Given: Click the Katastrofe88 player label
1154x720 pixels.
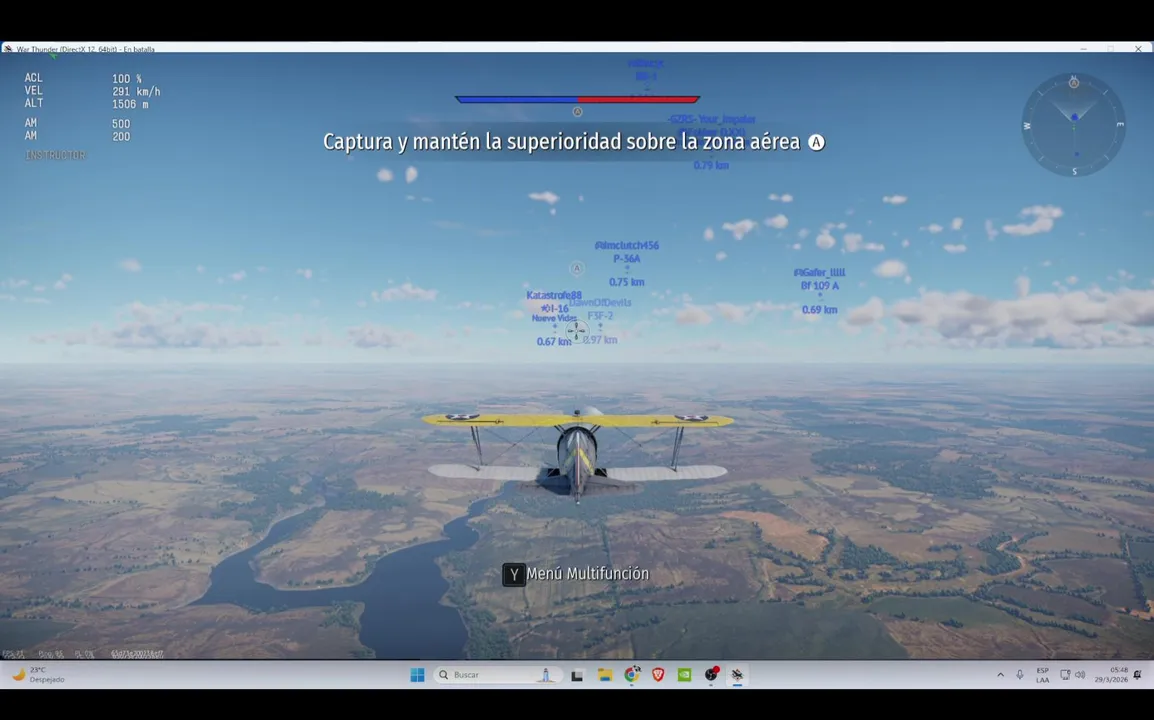Looking at the screenshot, I should [x=553, y=295].
